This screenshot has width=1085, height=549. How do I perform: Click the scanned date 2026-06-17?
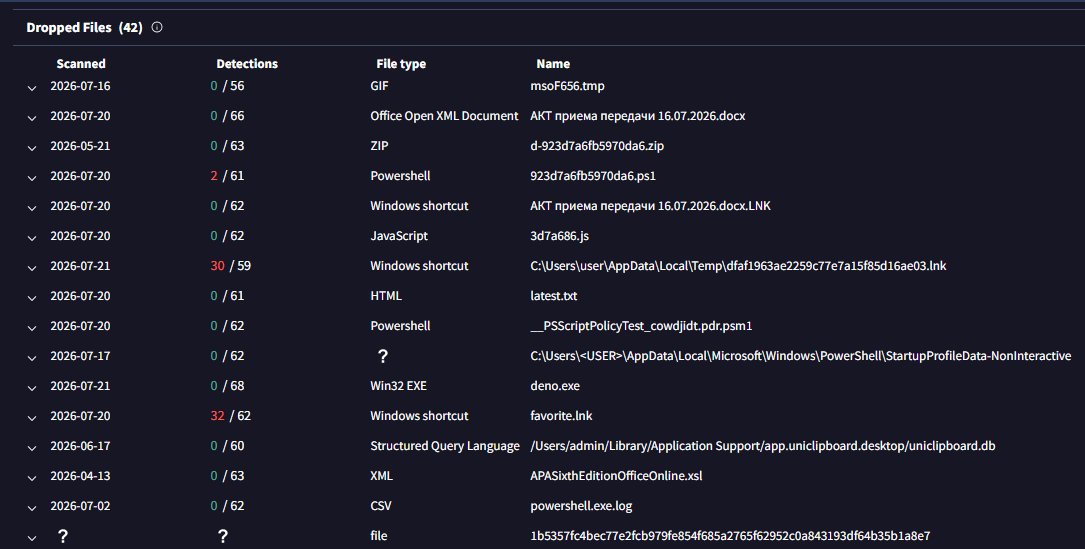pos(80,446)
